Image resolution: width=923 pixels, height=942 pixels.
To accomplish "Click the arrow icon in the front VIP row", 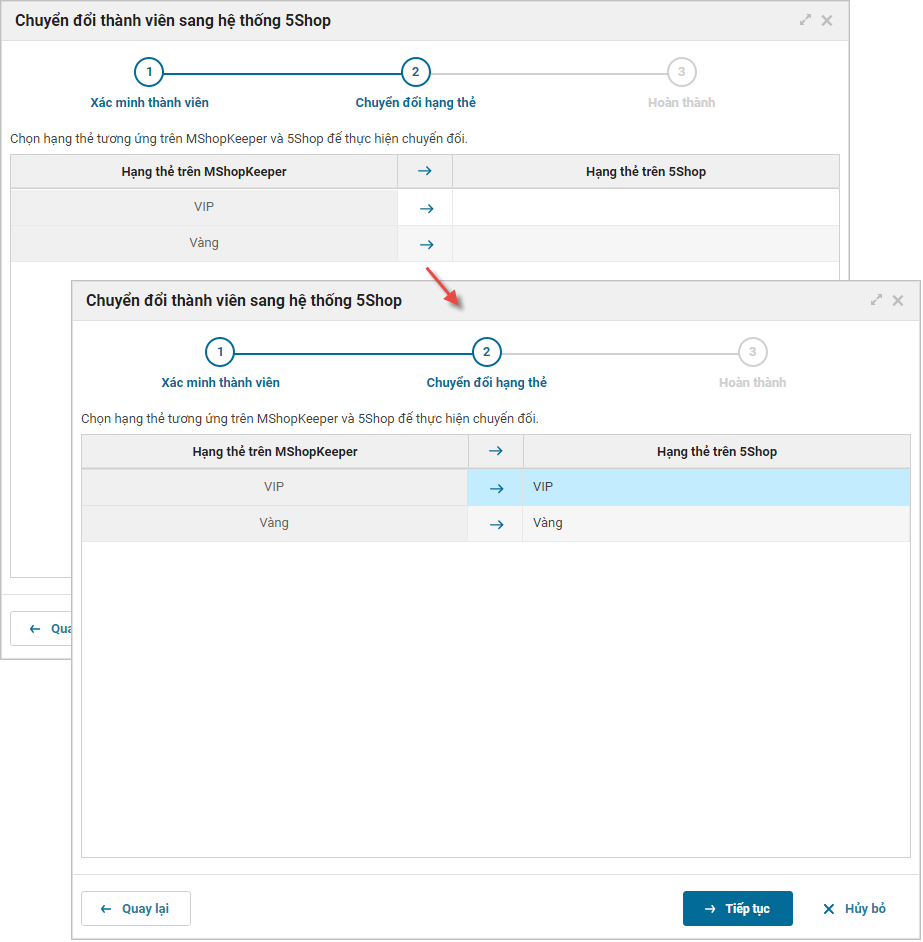I will [x=496, y=489].
